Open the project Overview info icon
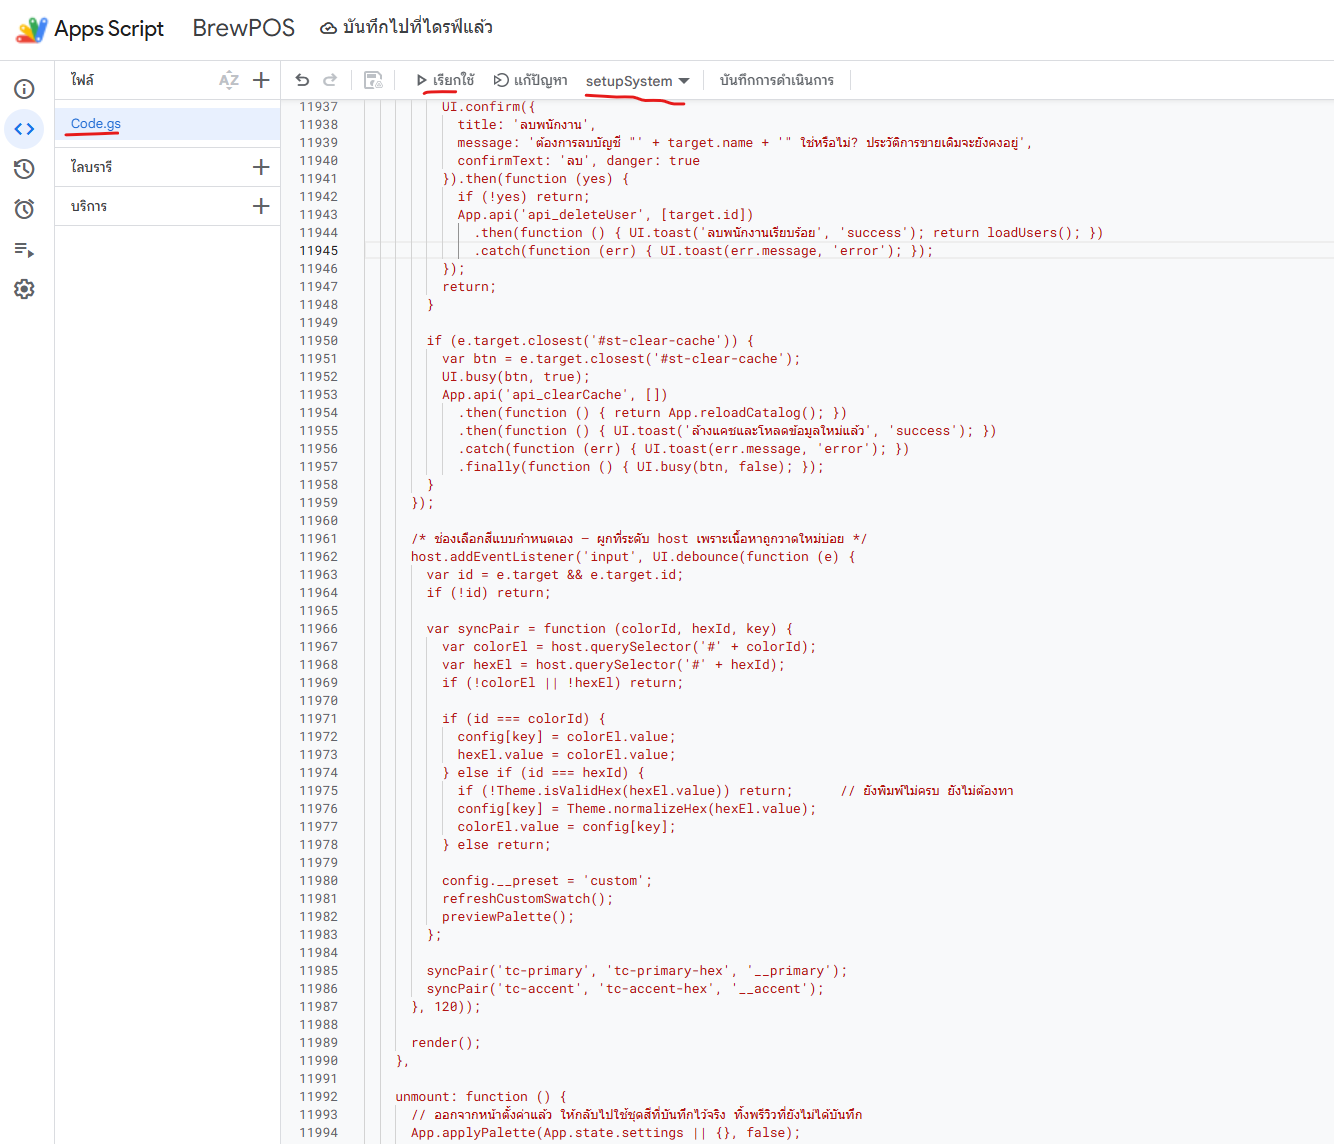The image size is (1334, 1144). click(24, 89)
